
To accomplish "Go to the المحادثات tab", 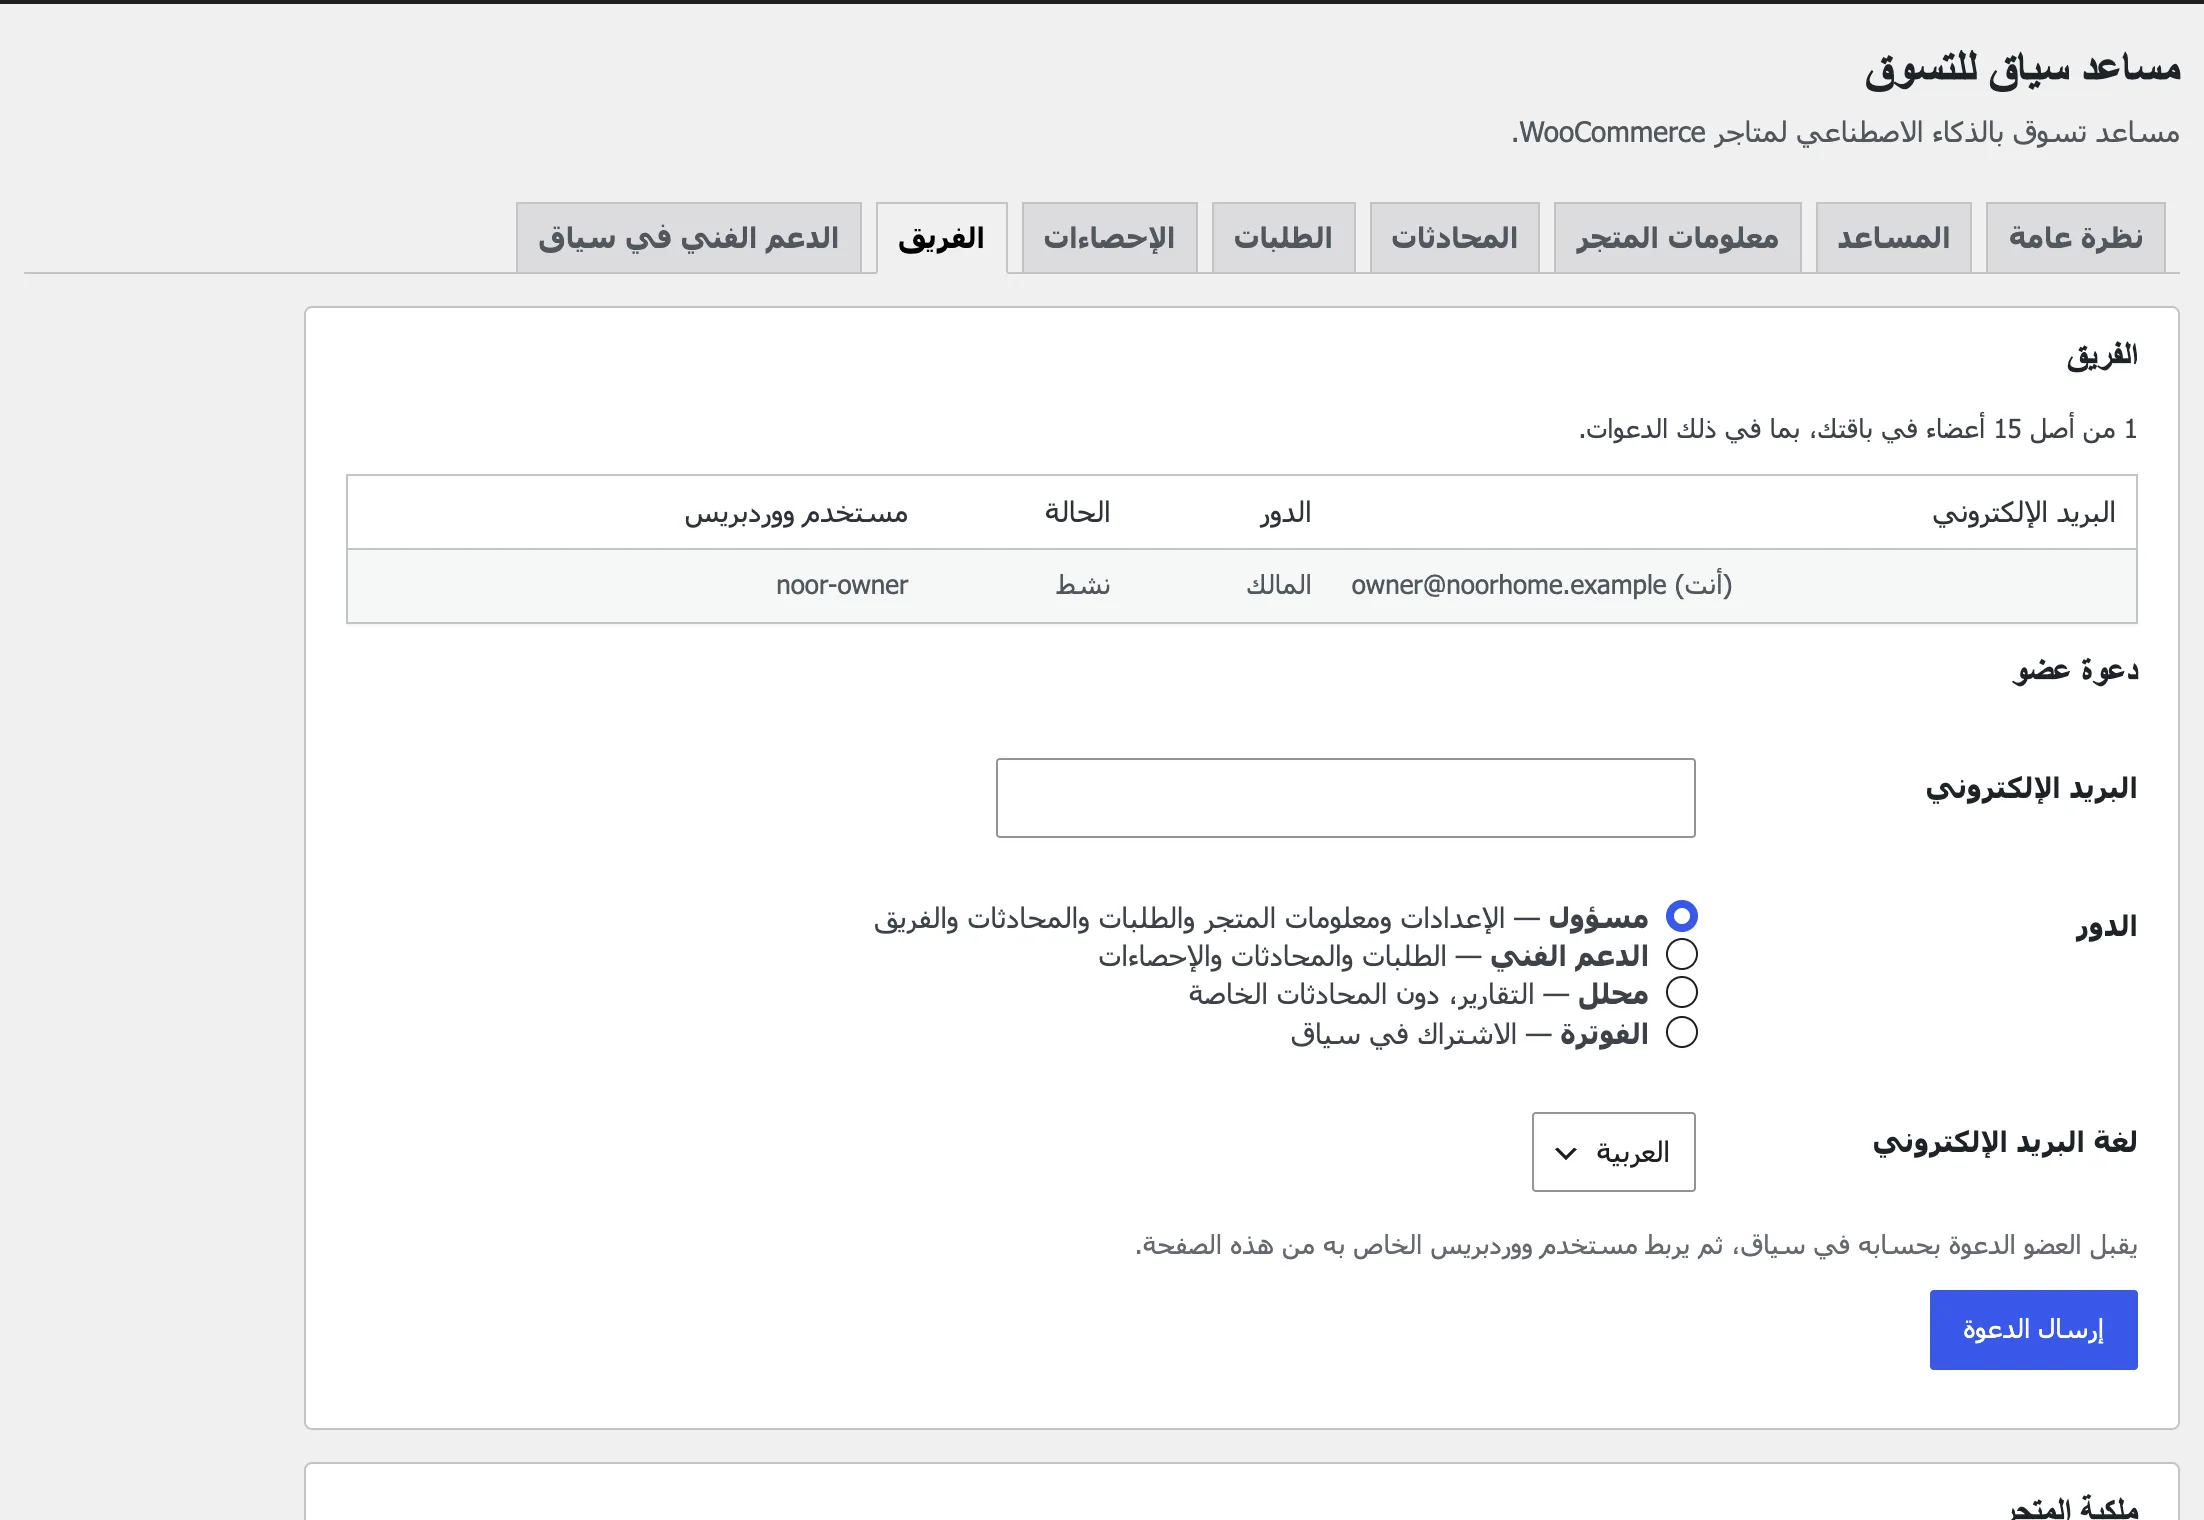I will point(1454,238).
